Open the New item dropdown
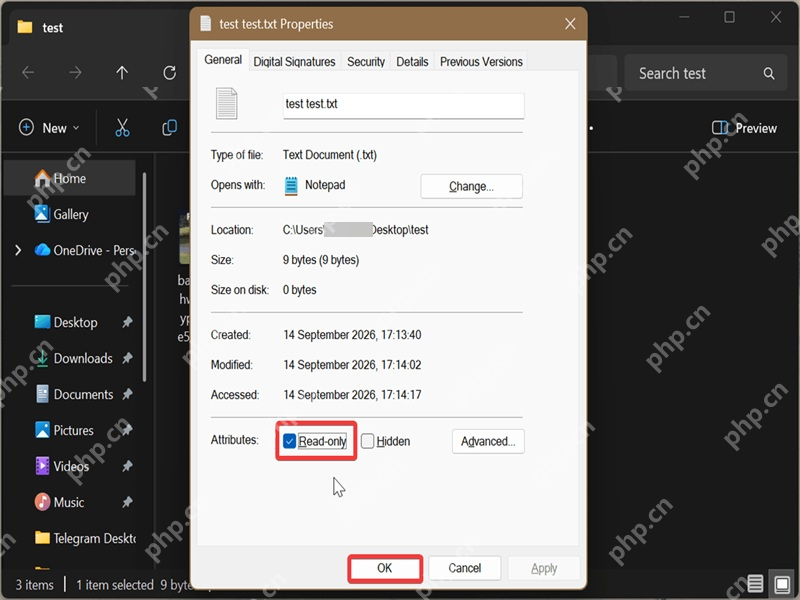This screenshot has width=800, height=600. coord(49,128)
